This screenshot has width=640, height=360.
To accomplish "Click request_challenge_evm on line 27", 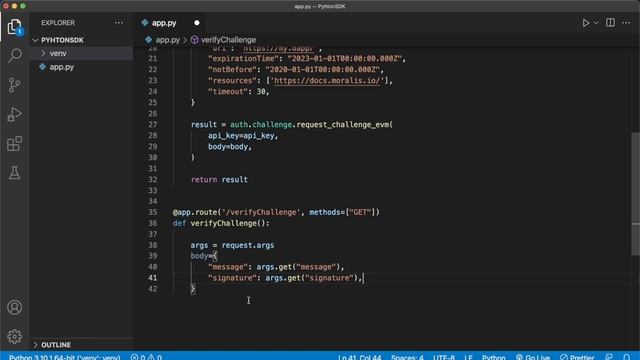I will pyautogui.click(x=342, y=124).
